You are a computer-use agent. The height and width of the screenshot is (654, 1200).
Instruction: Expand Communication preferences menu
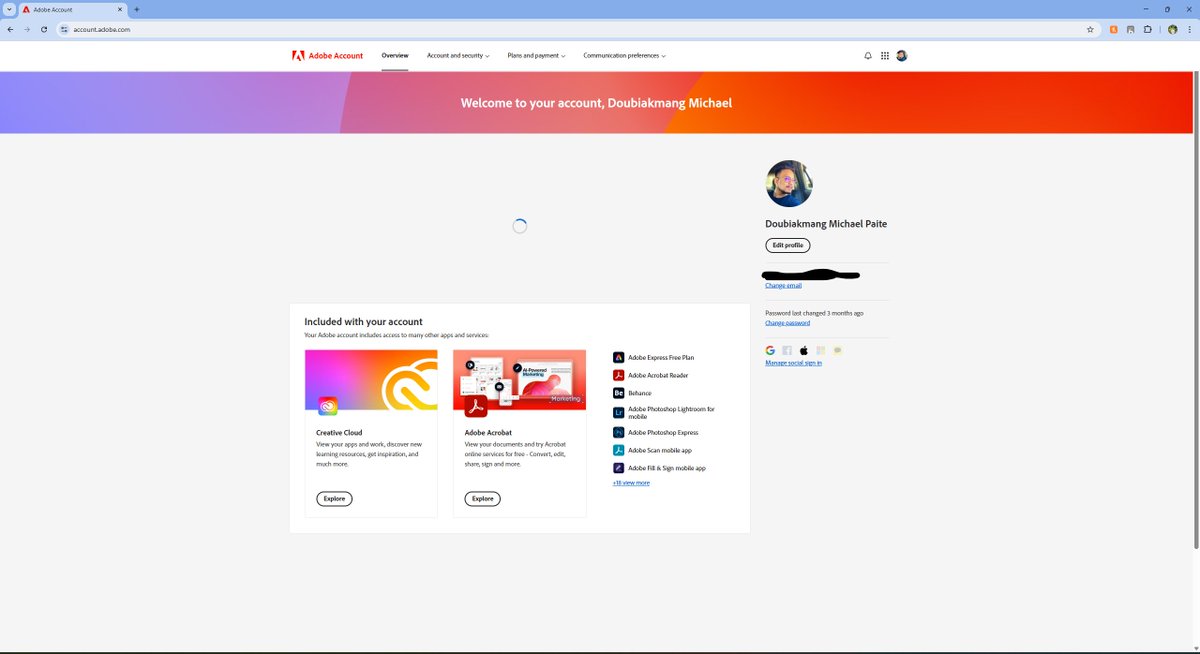tap(624, 56)
